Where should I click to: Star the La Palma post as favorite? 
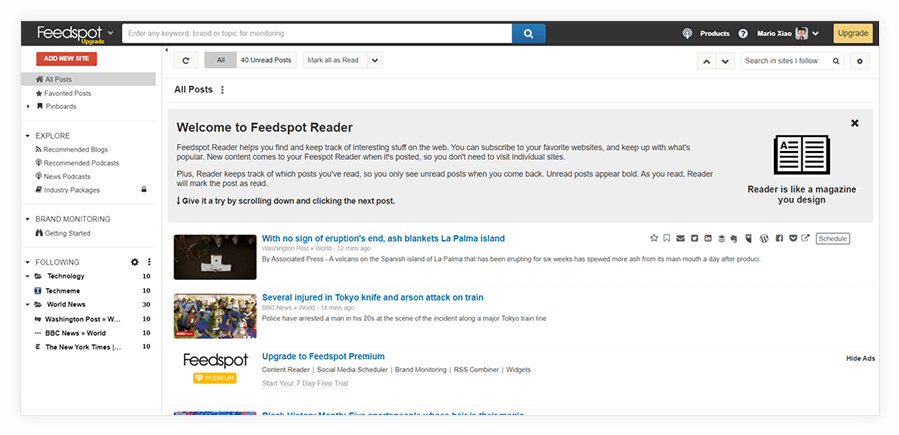tap(654, 238)
